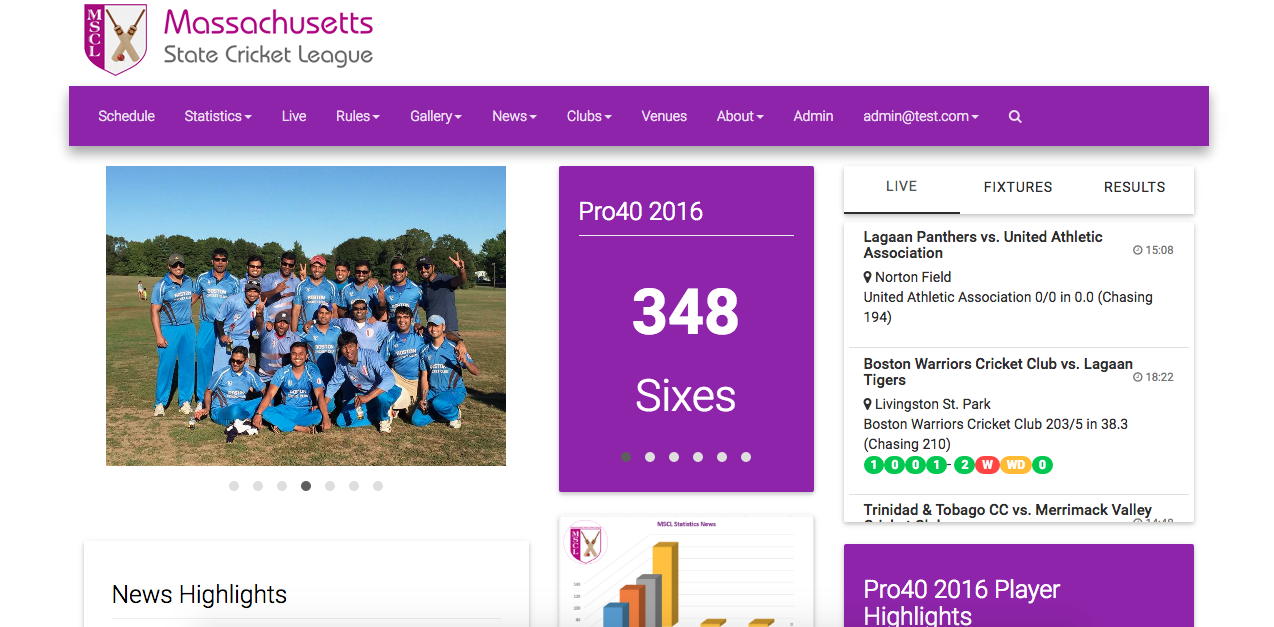Click the red W wicket ball badge
The width and height of the screenshot is (1274, 627).
[986, 465]
